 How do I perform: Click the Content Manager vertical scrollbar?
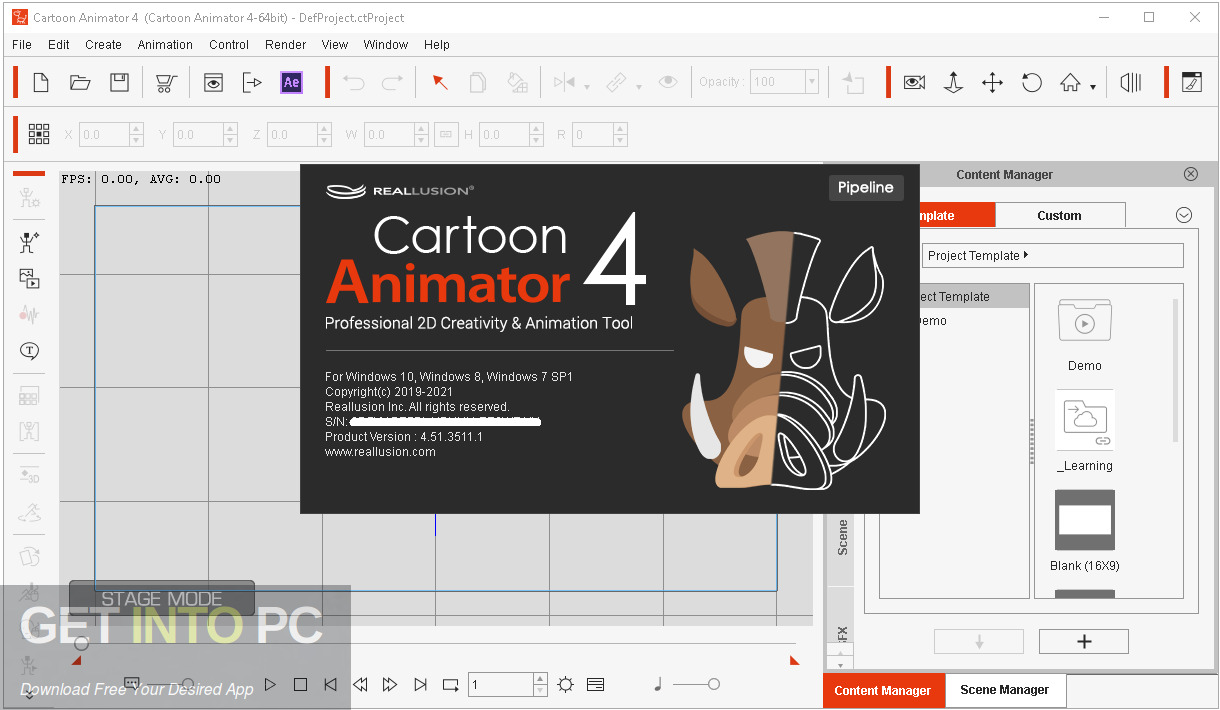coord(1175,370)
